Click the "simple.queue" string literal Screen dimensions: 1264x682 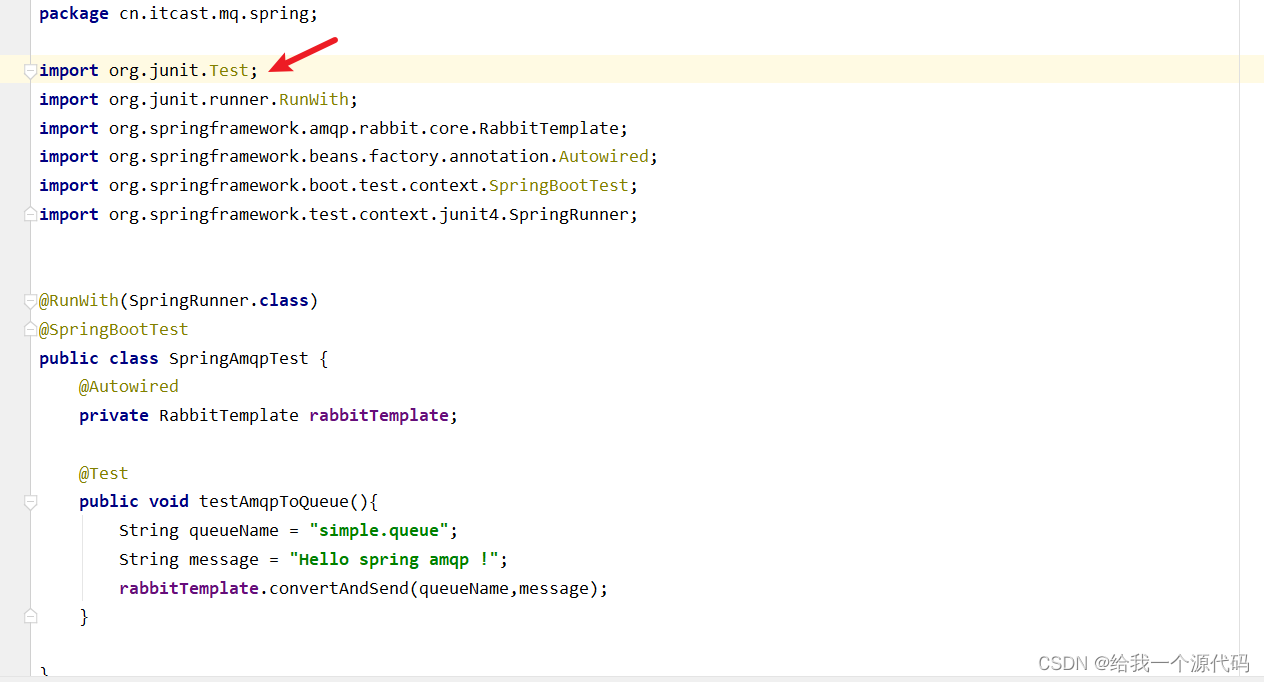[x=379, y=530]
